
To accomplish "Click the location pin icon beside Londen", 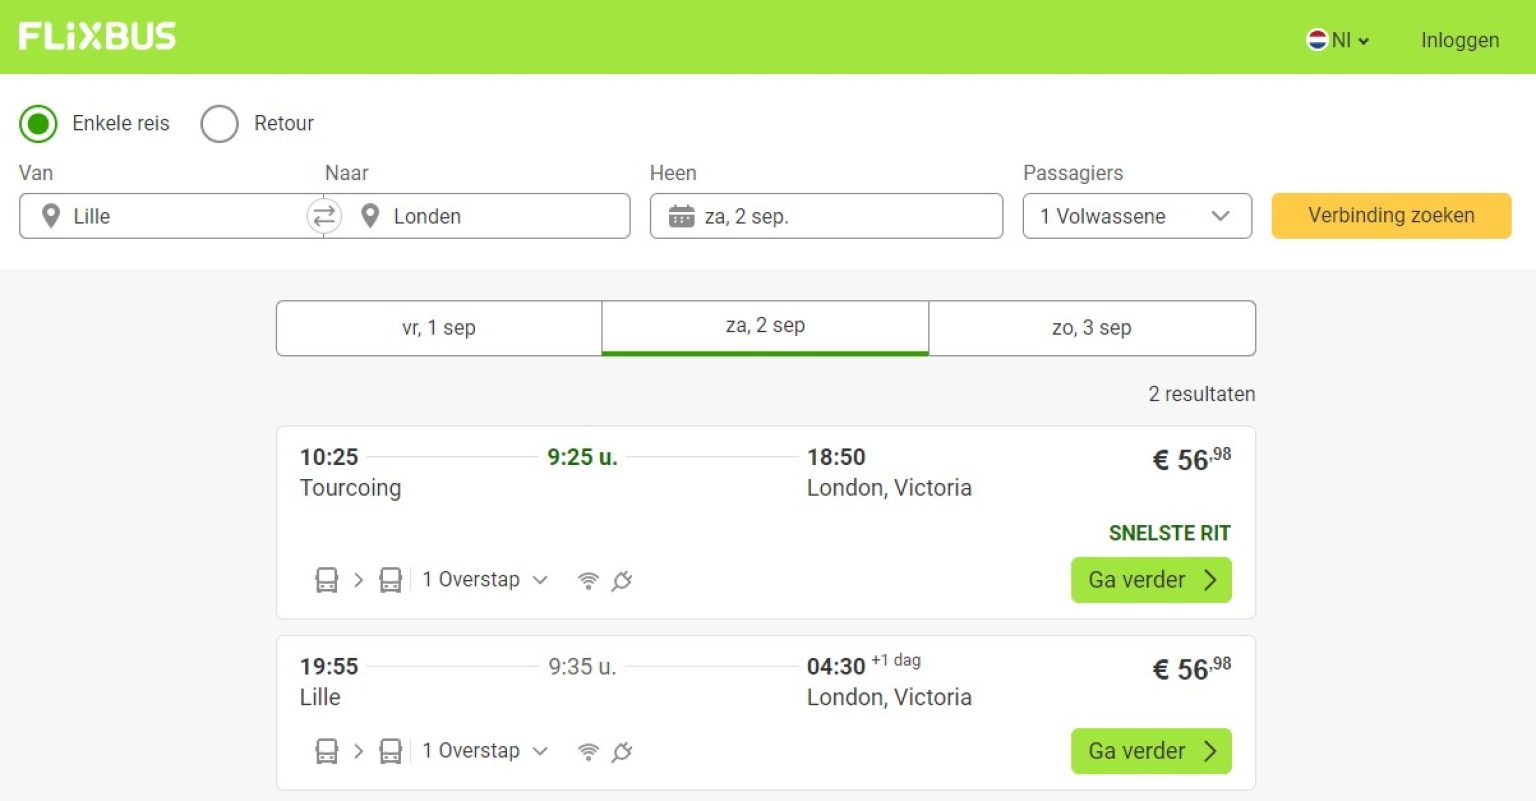I will [370, 216].
